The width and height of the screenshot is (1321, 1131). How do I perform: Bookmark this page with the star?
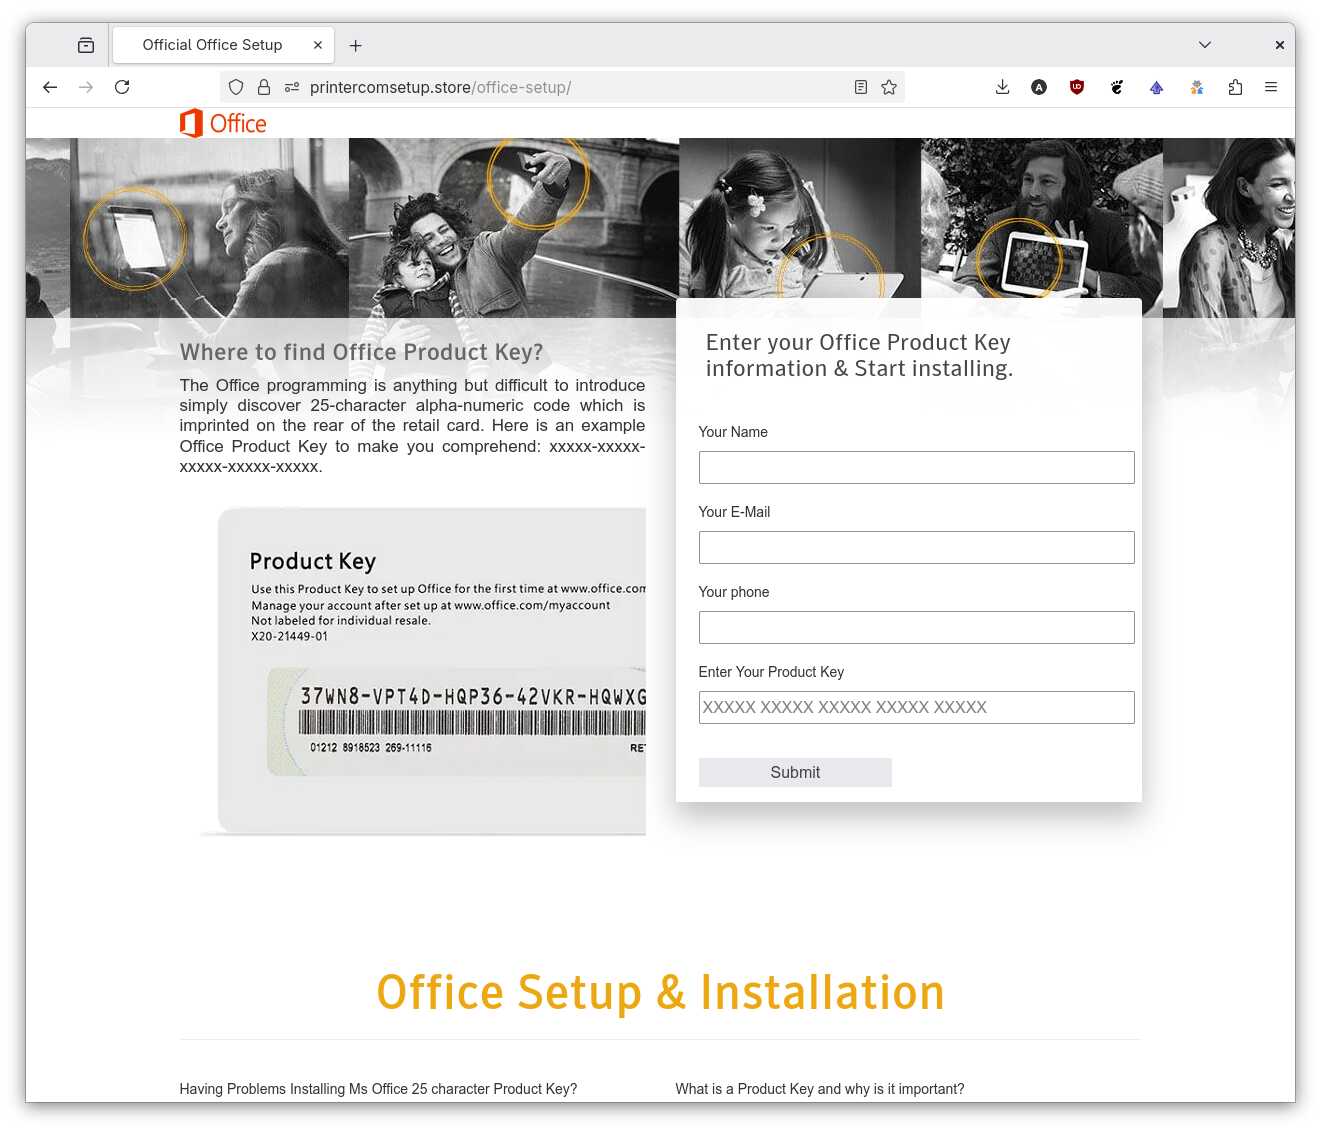click(x=889, y=87)
